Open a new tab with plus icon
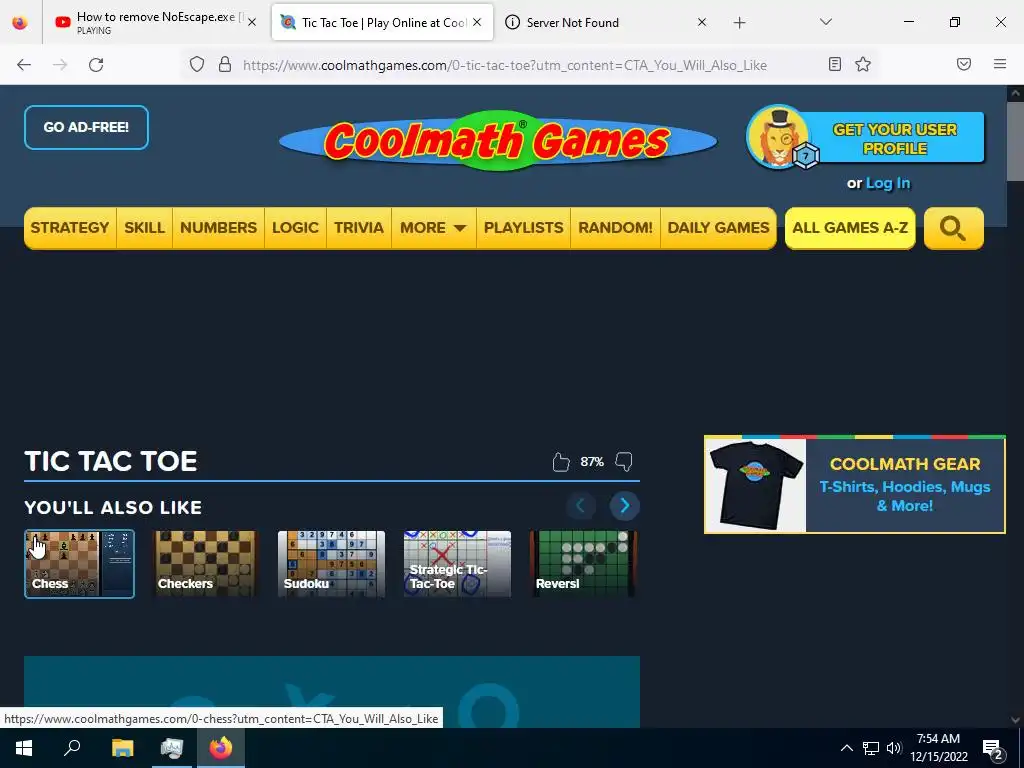 click(x=739, y=23)
